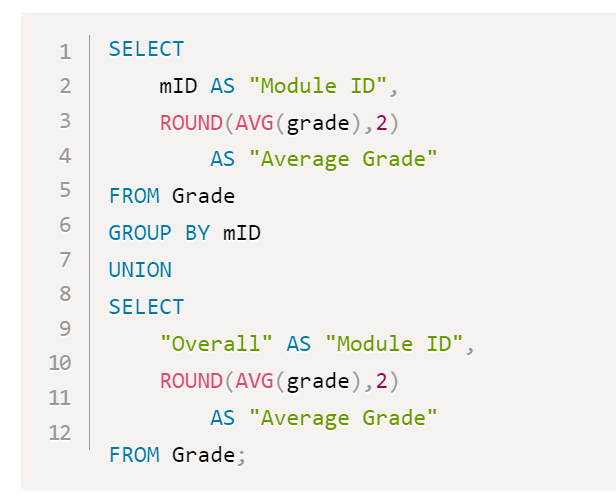Click Grade in the final FROM clause
This screenshot has width=616, height=496.
[203, 455]
